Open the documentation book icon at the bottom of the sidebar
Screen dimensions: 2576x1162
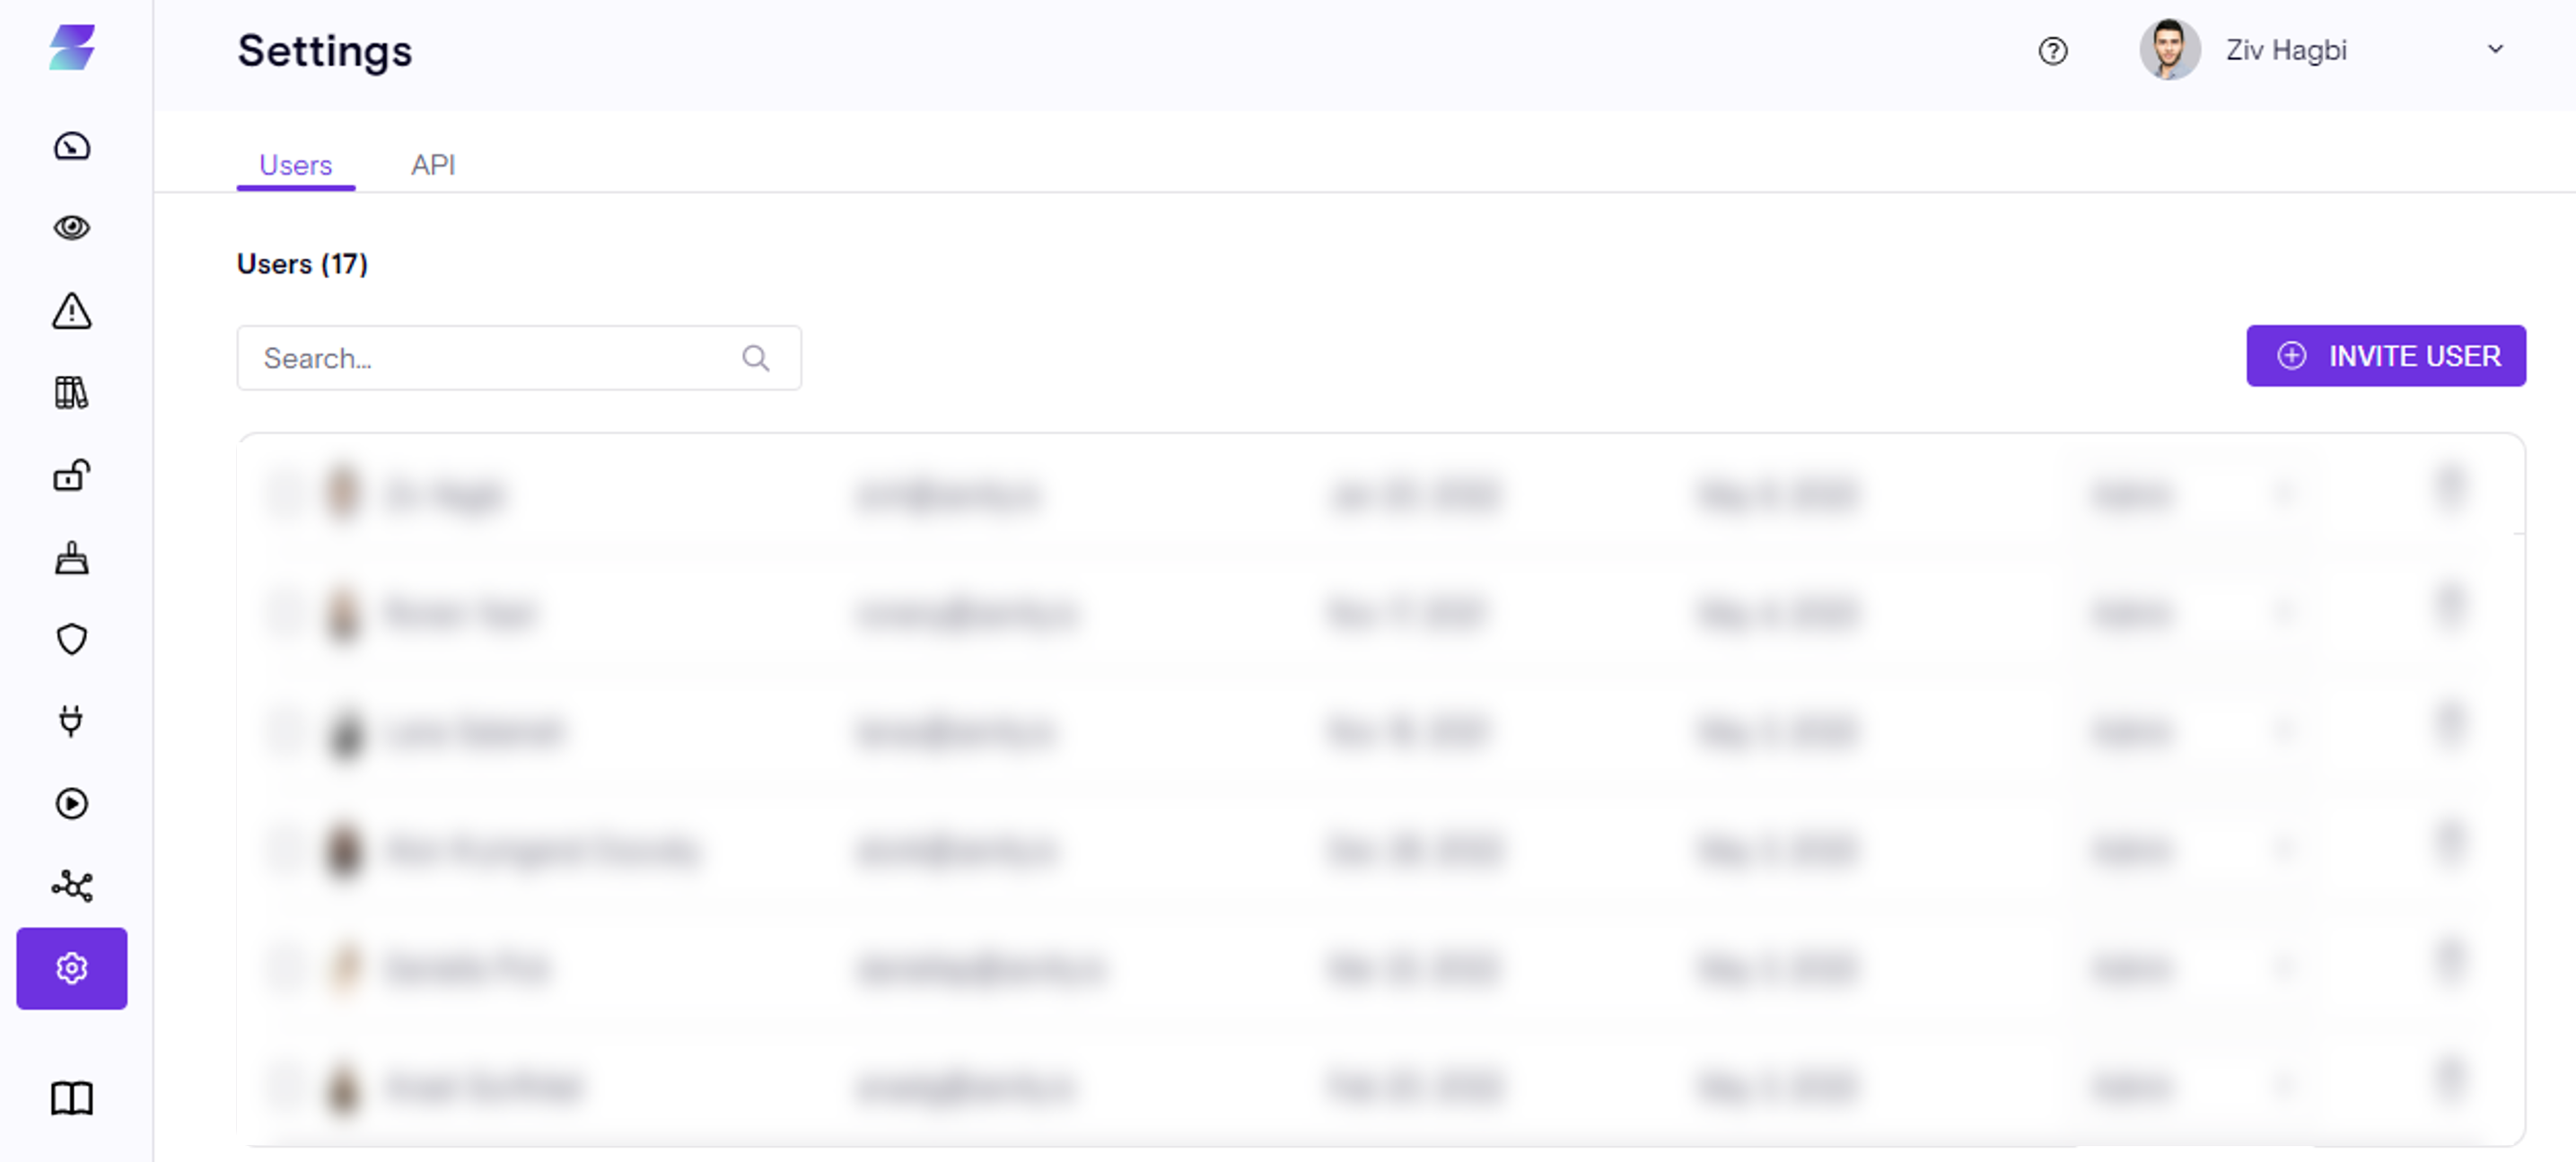click(x=71, y=1098)
